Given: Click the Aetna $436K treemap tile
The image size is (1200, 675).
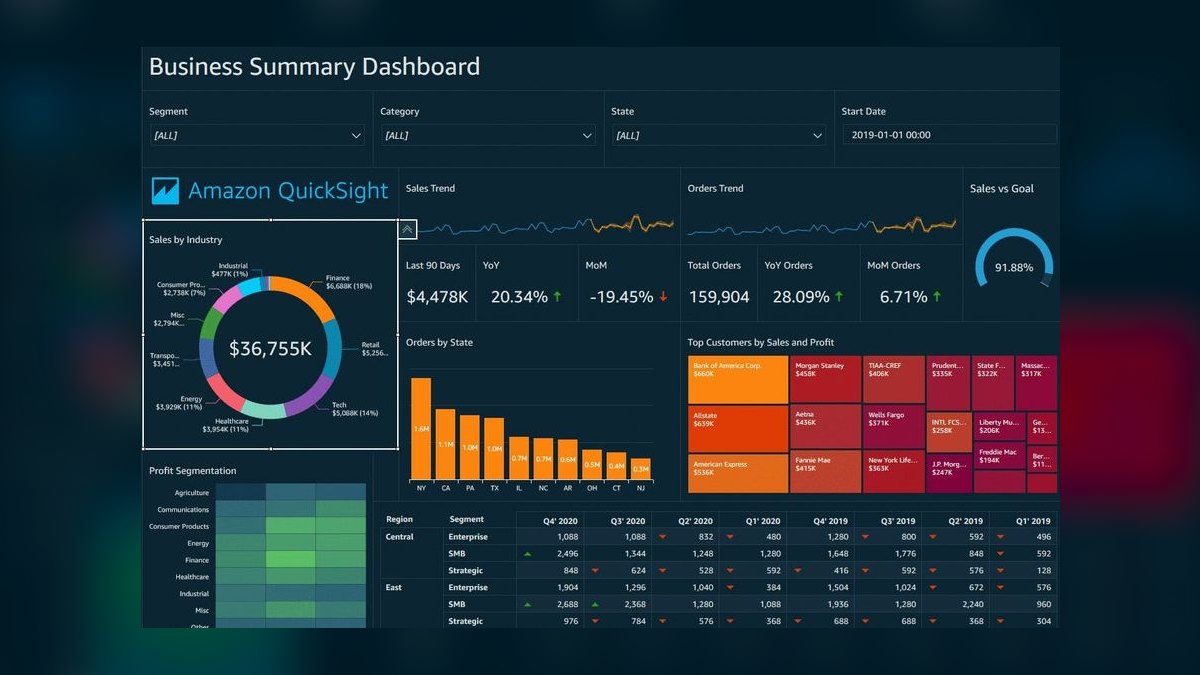Looking at the screenshot, I should [x=826, y=427].
